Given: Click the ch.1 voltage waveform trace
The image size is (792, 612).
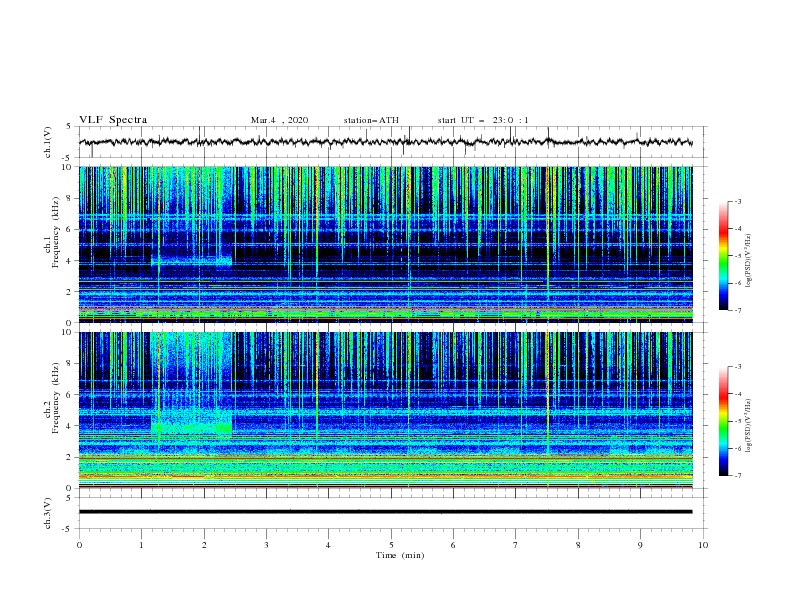Looking at the screenshot, I should point(385,142).
